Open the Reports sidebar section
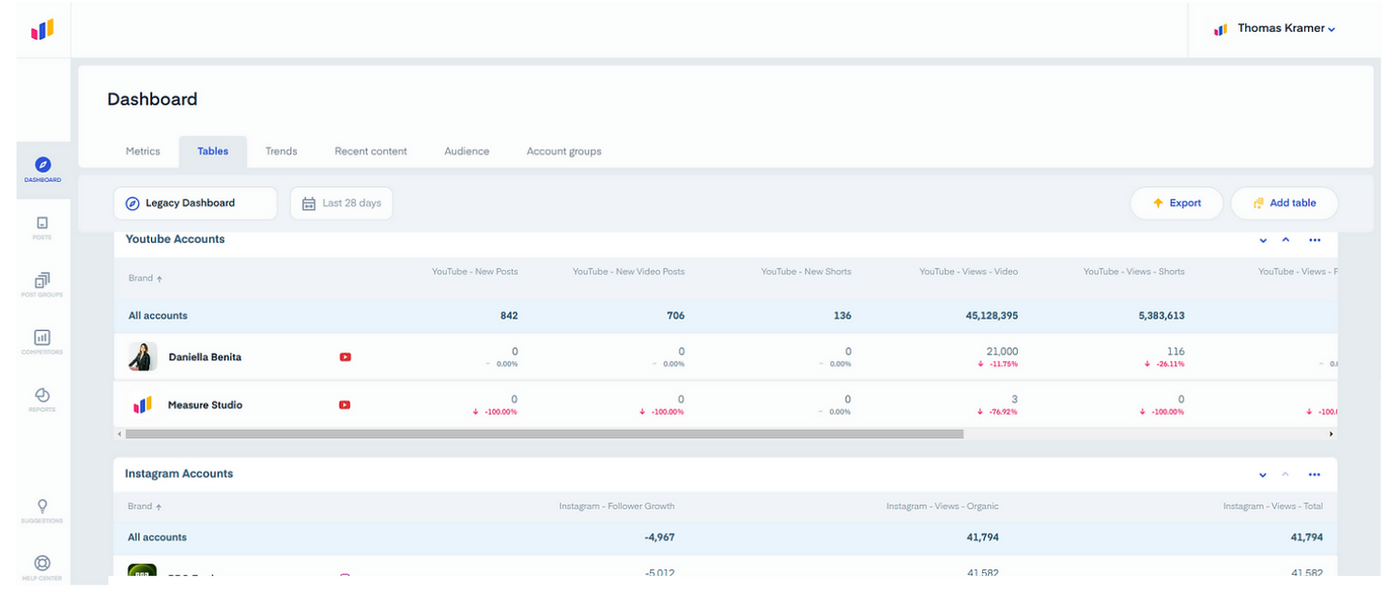This screenshot has height=604, width=1400. (x=43, y=399)
